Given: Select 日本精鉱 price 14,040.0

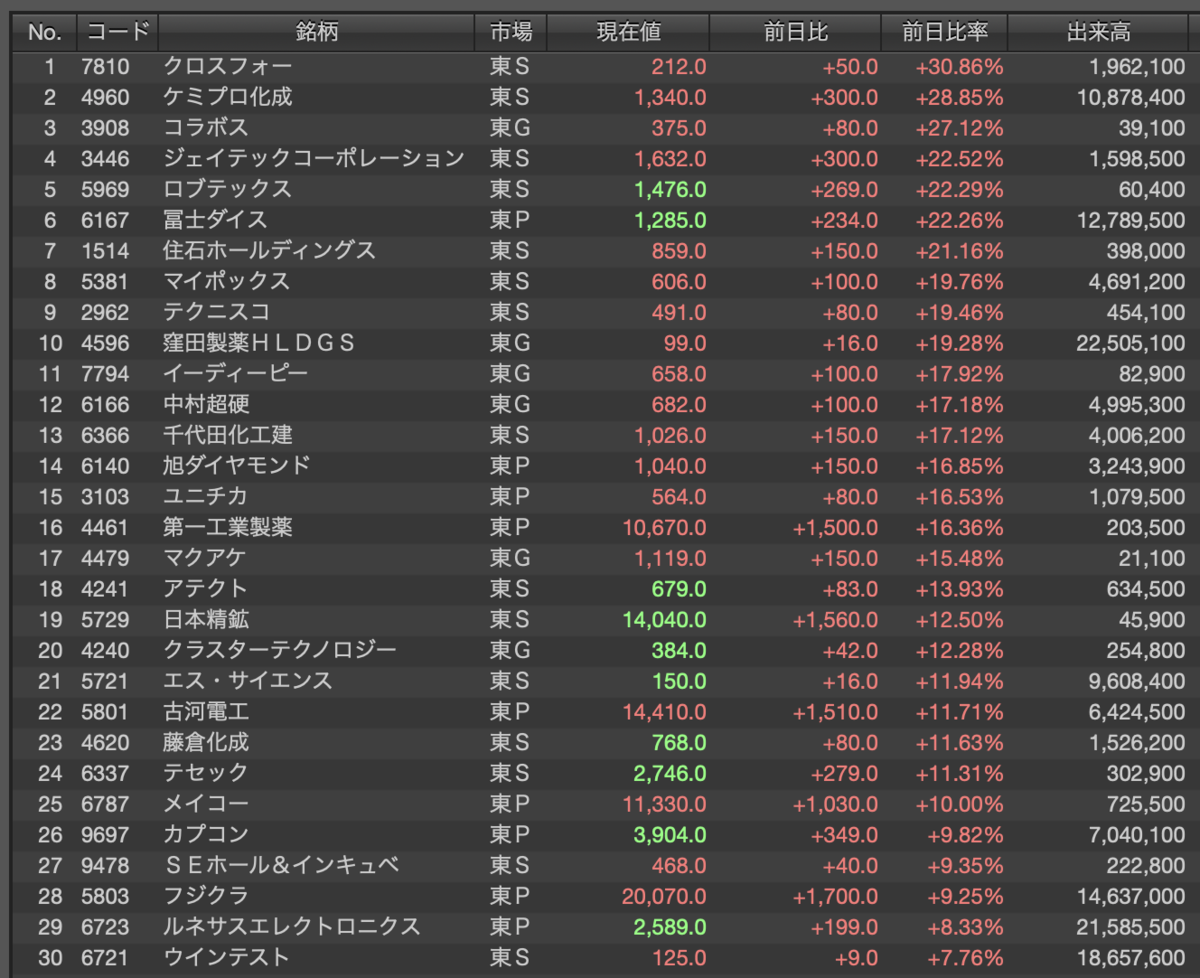Looking at the screenshot, I should coord(664,619).
